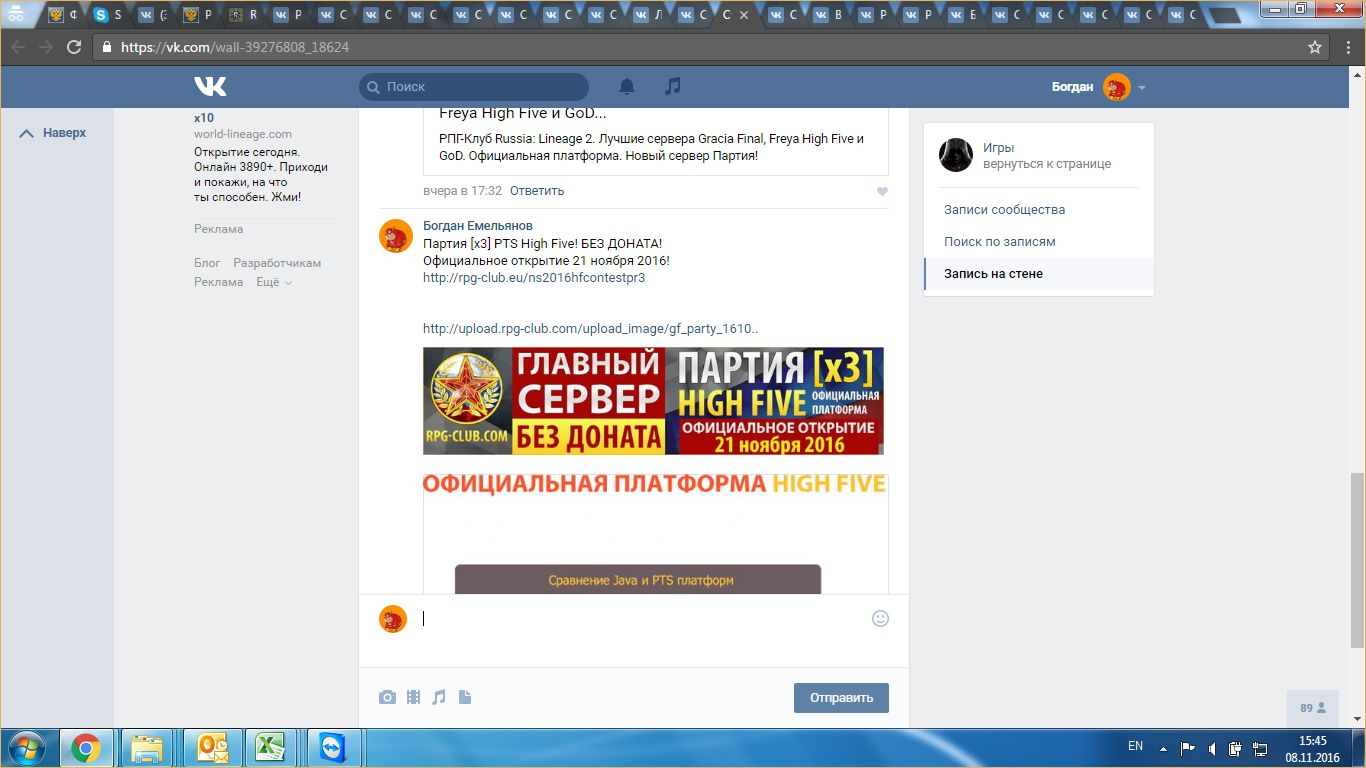Expand the Ещё footer menu

click(274, 282)
